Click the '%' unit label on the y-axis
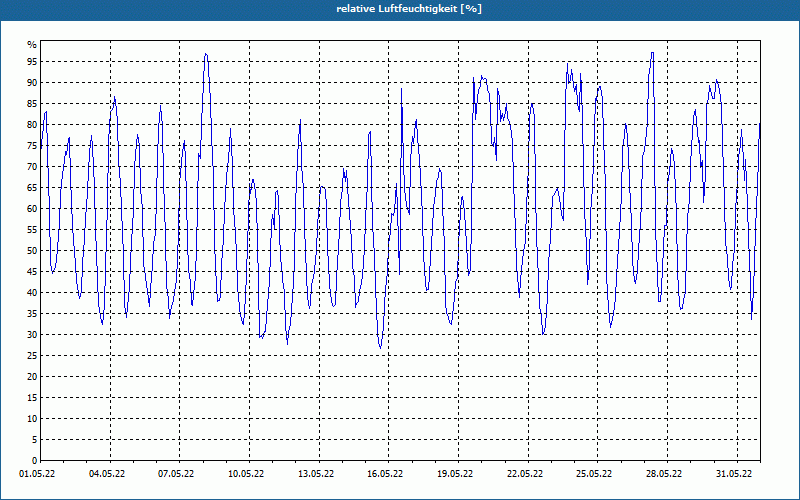Viewport: 800px width, 500px height. tap(32, 45)
